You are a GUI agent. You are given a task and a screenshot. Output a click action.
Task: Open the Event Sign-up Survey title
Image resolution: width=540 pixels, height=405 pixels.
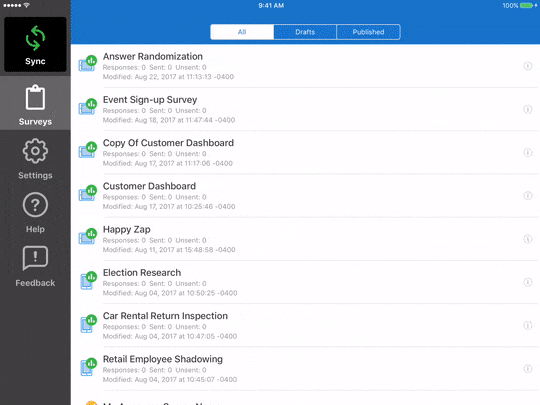pos(150,100)
